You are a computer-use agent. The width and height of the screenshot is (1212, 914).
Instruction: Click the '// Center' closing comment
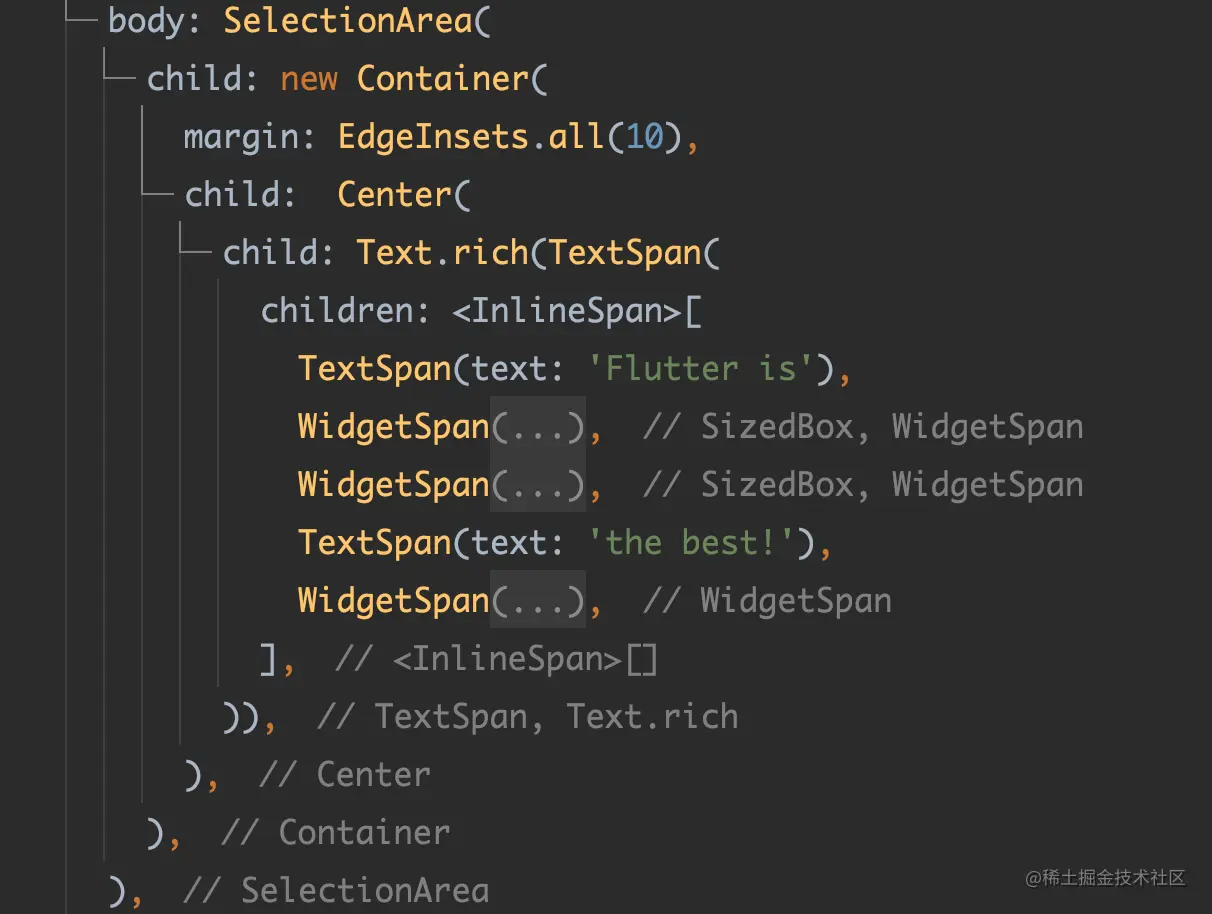[x=345, y=775]
